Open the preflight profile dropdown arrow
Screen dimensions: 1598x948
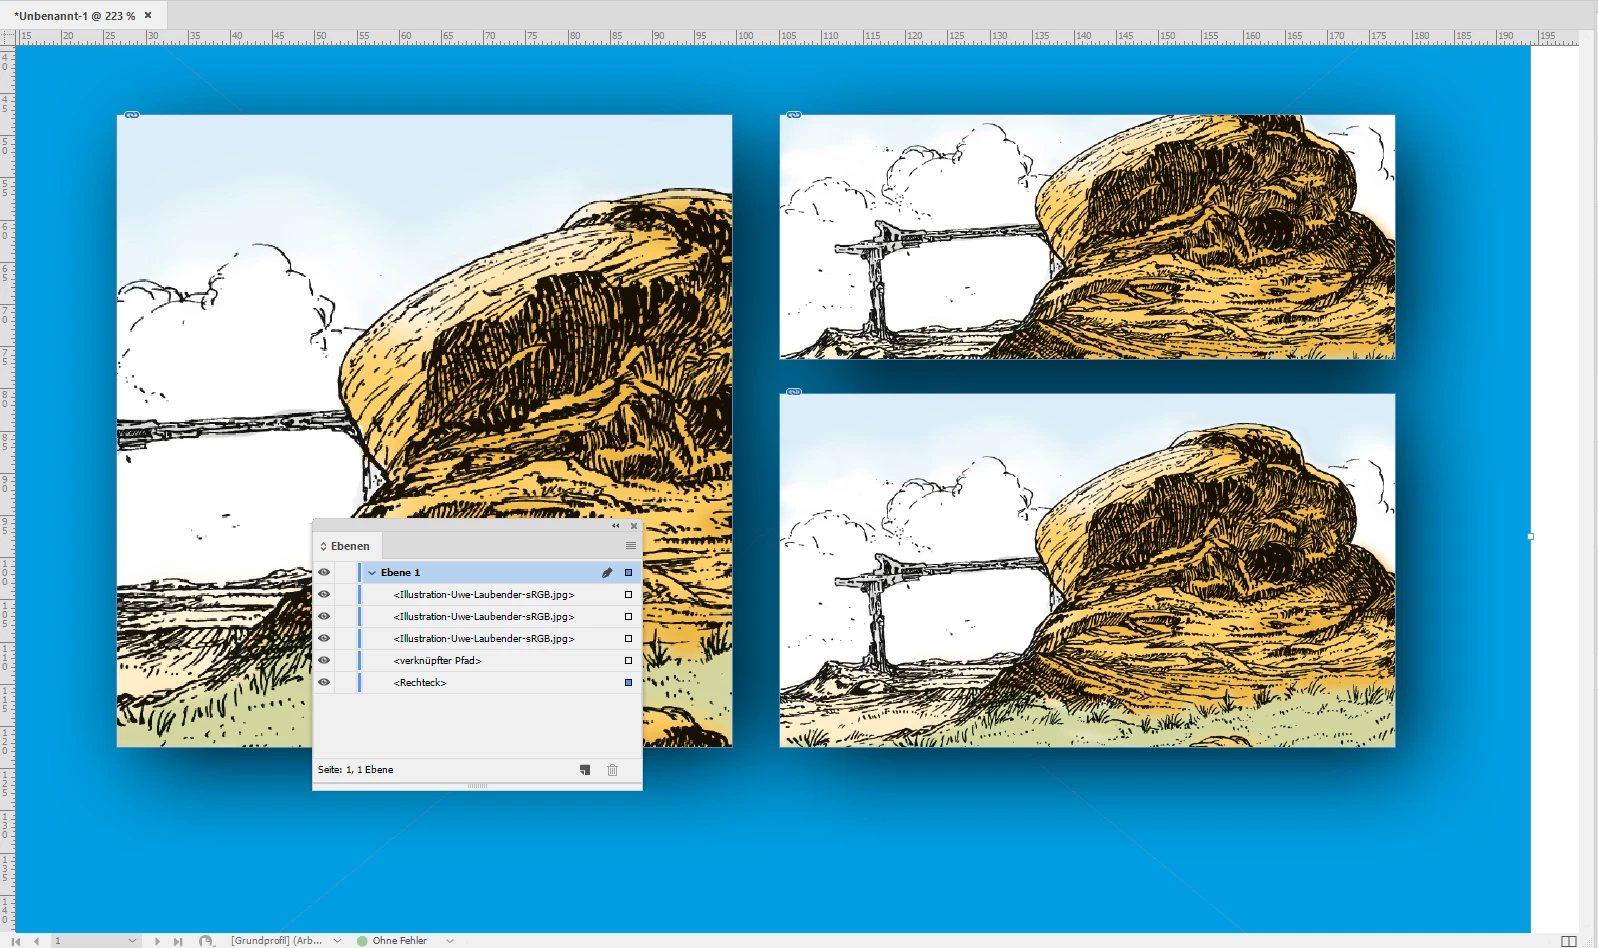click(x=337, y=941)
